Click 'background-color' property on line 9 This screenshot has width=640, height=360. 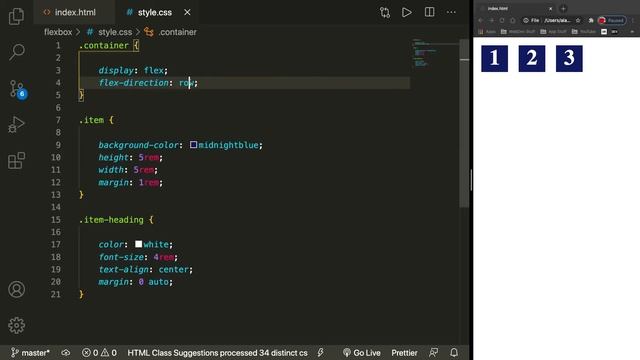(x=138, y=145)
